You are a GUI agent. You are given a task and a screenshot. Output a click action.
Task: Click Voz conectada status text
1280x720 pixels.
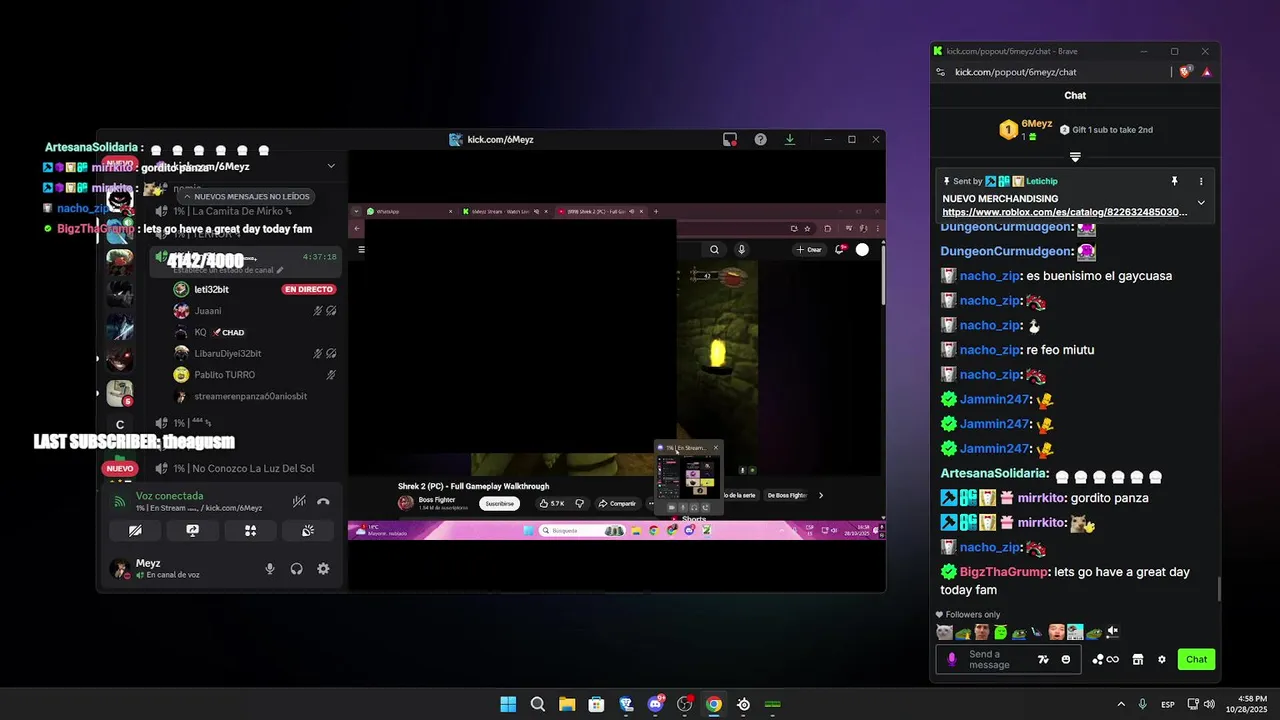tap(169, 496)
